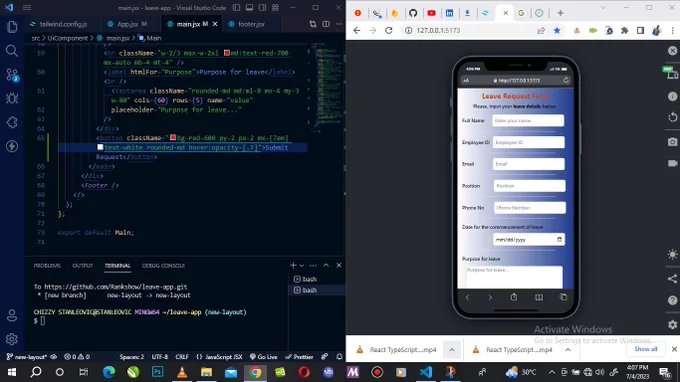This screenshot has width=680, height=382.
Task: Toggle panel layout icon in title bar
Action: pyautogui.click(x=249, y=7)
